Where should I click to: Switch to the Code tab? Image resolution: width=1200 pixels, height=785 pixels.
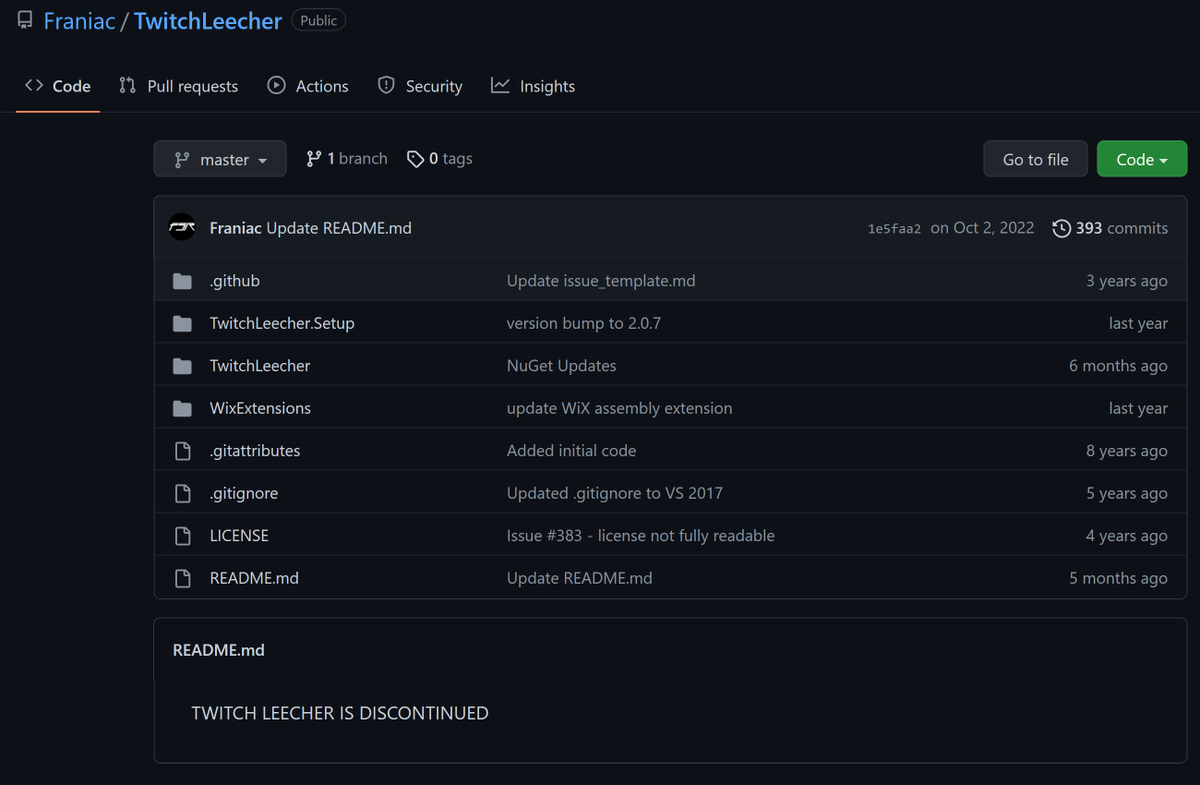(x=58, y=86)
